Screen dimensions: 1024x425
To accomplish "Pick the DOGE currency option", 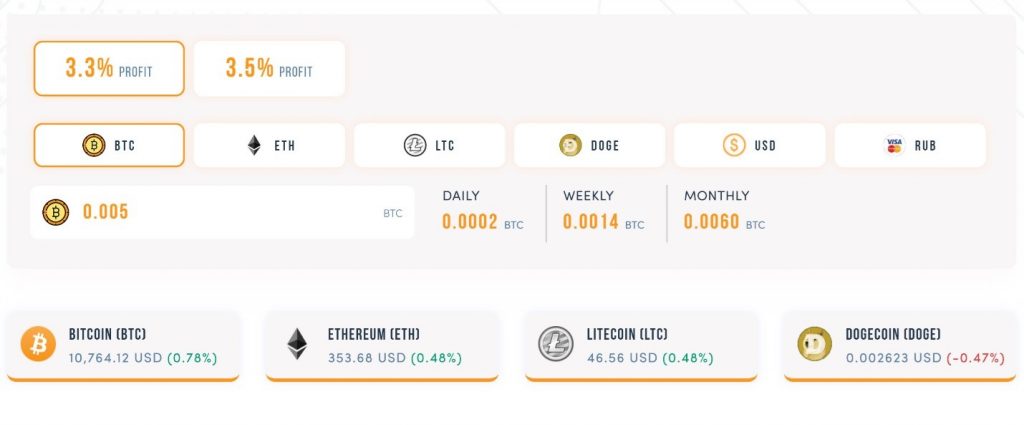I will pos(590,145).
